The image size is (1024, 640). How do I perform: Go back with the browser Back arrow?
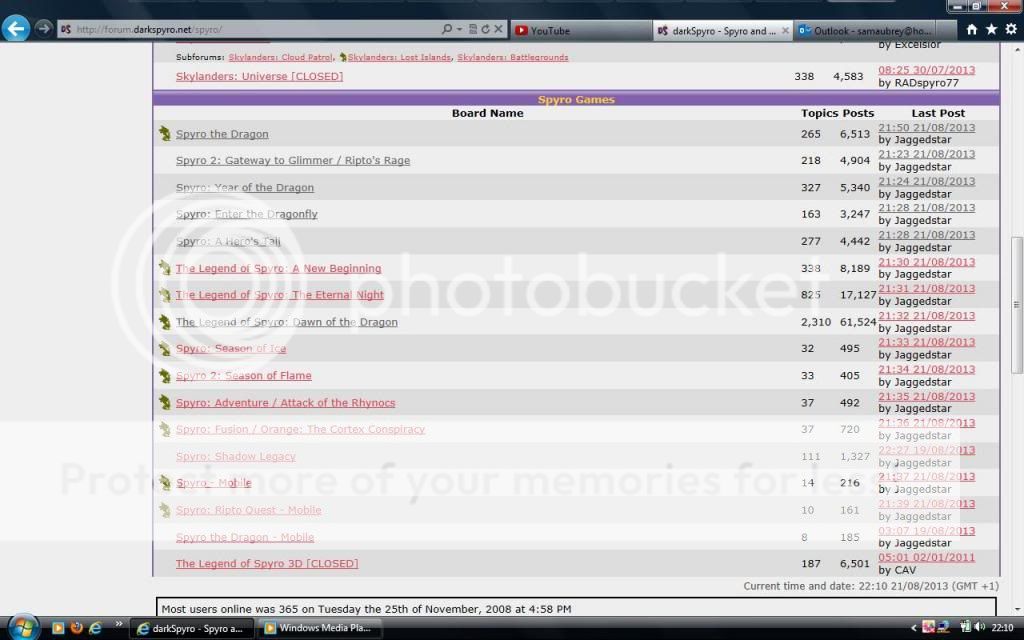point(16,29)
